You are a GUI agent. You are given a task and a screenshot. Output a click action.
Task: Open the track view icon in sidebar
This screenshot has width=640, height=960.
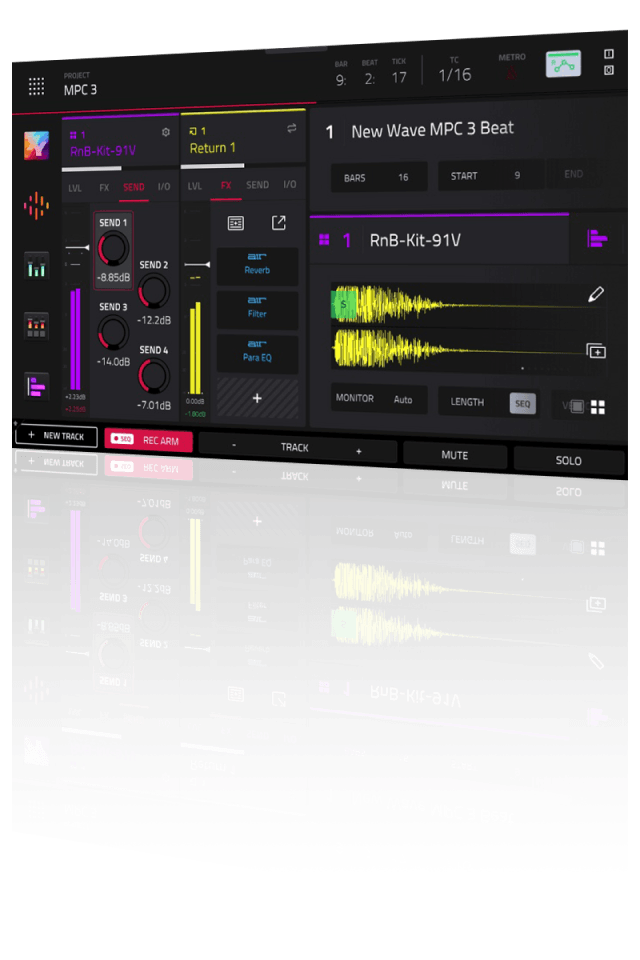[x=37, y=385]
